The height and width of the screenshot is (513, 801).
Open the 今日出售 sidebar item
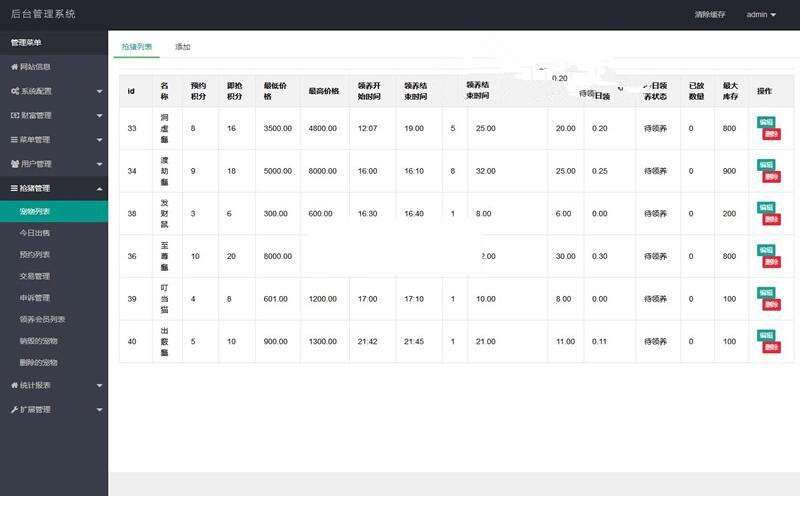54,233
